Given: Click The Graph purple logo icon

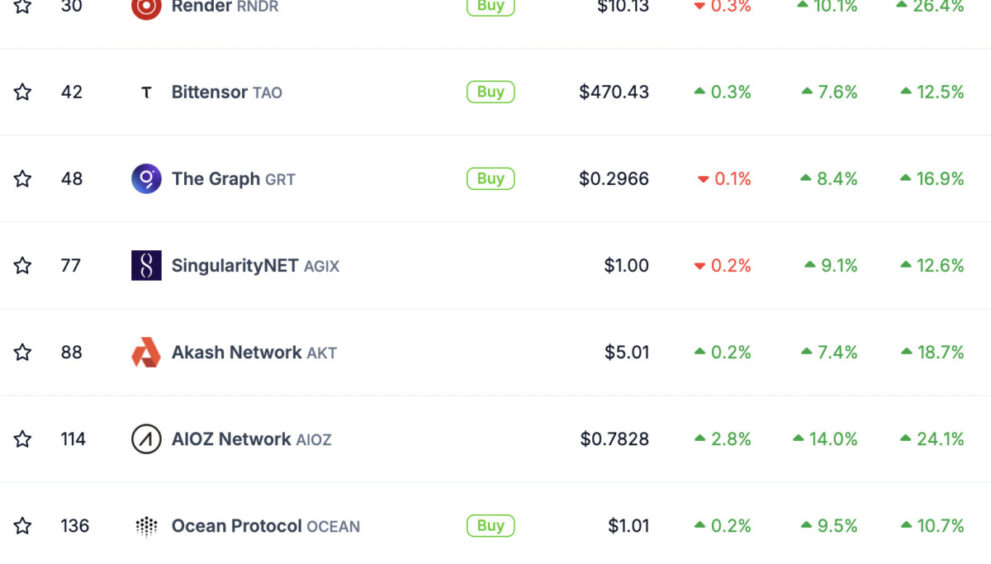Looking at the screenshot, I should point(146,179).
